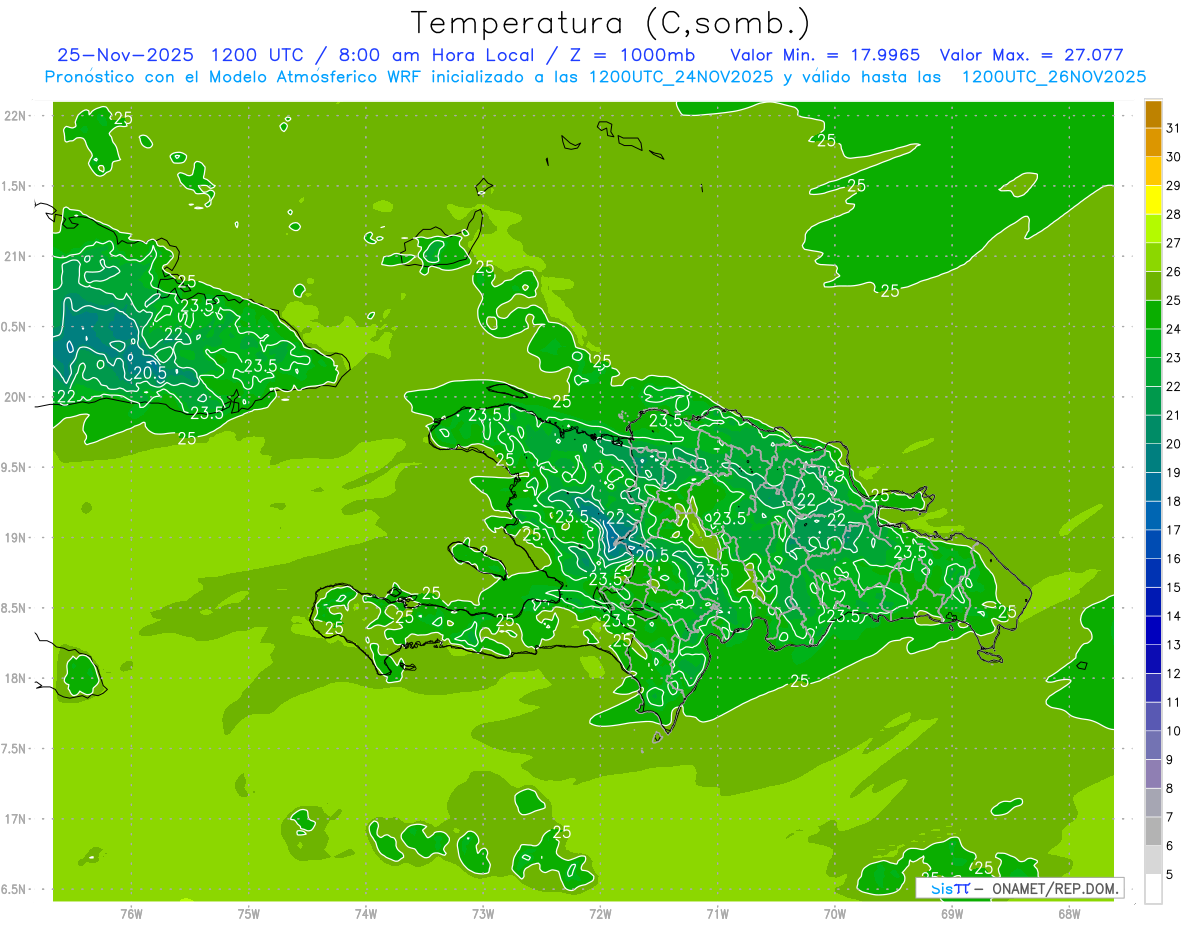Click the '17N' latitude axis label
This screenshot has width=1200, height=927.
[16, 819]
